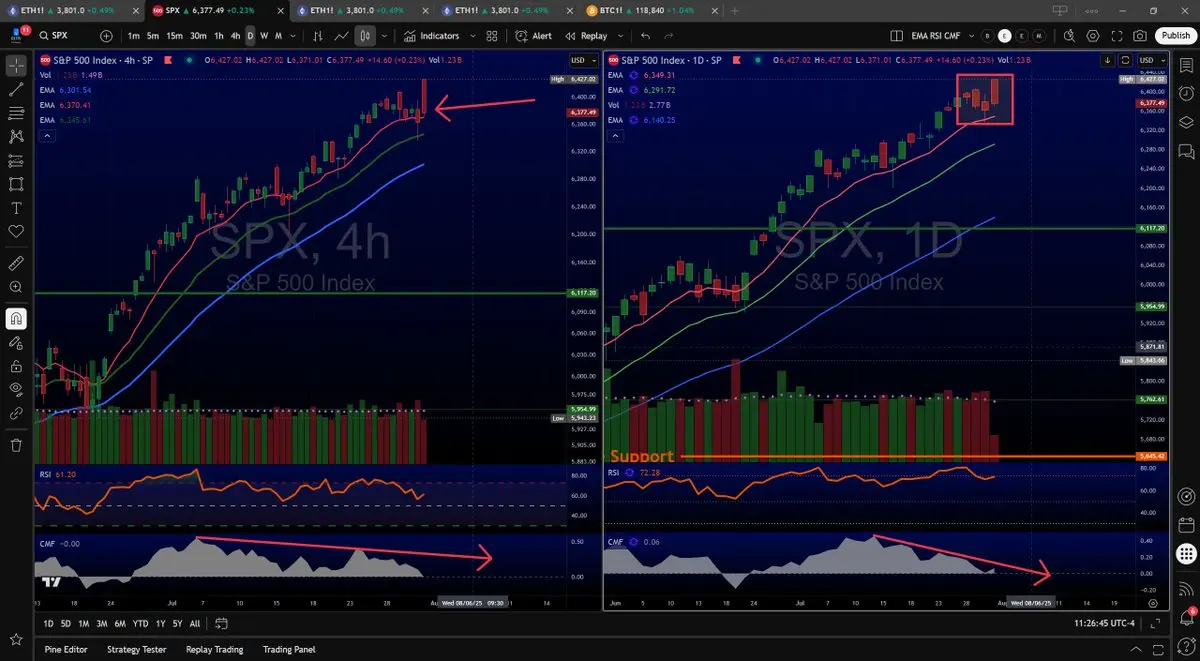Toggle magnet mode on
This screenshot has height=661, width=1200.
tap(16, 319)
